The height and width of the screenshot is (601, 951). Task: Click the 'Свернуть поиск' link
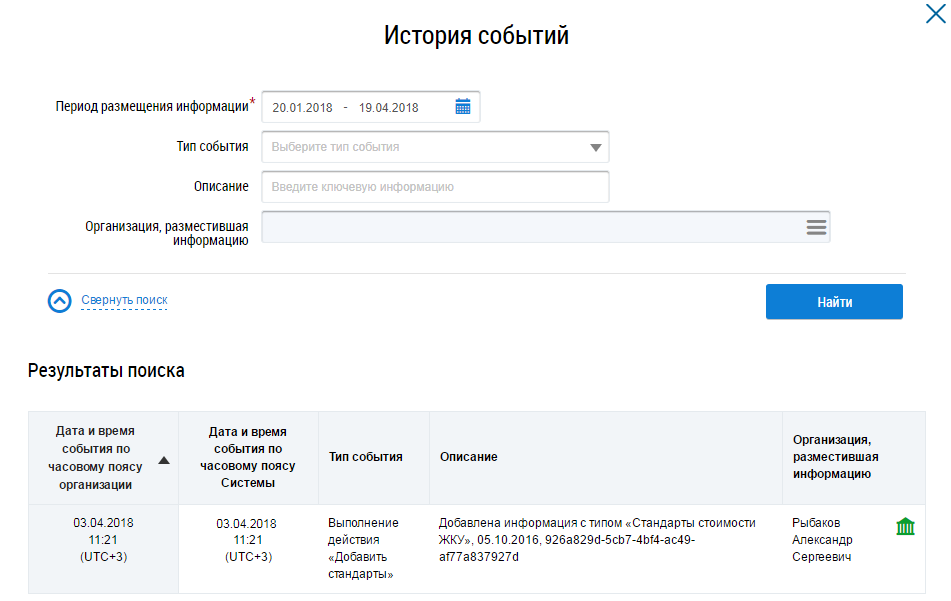click(124, 300)
